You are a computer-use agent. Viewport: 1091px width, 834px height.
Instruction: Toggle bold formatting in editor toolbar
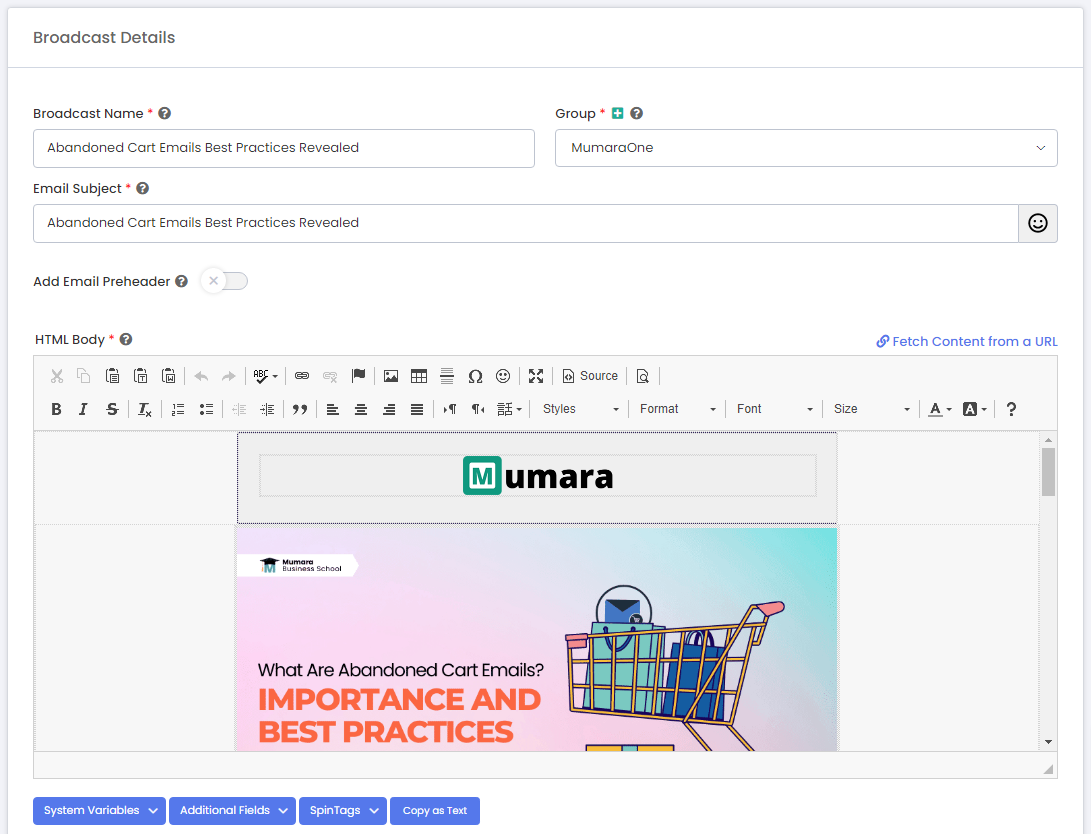tap(56, 409)
